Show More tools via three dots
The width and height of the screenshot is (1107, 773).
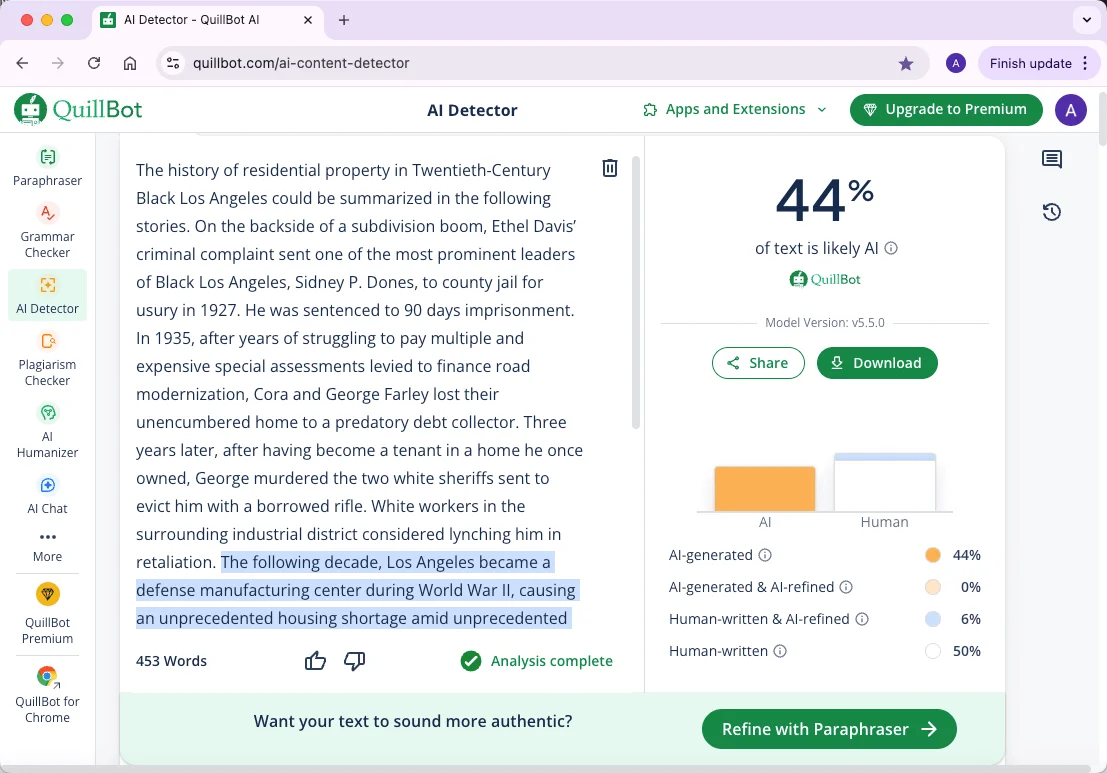click(47, 546)
